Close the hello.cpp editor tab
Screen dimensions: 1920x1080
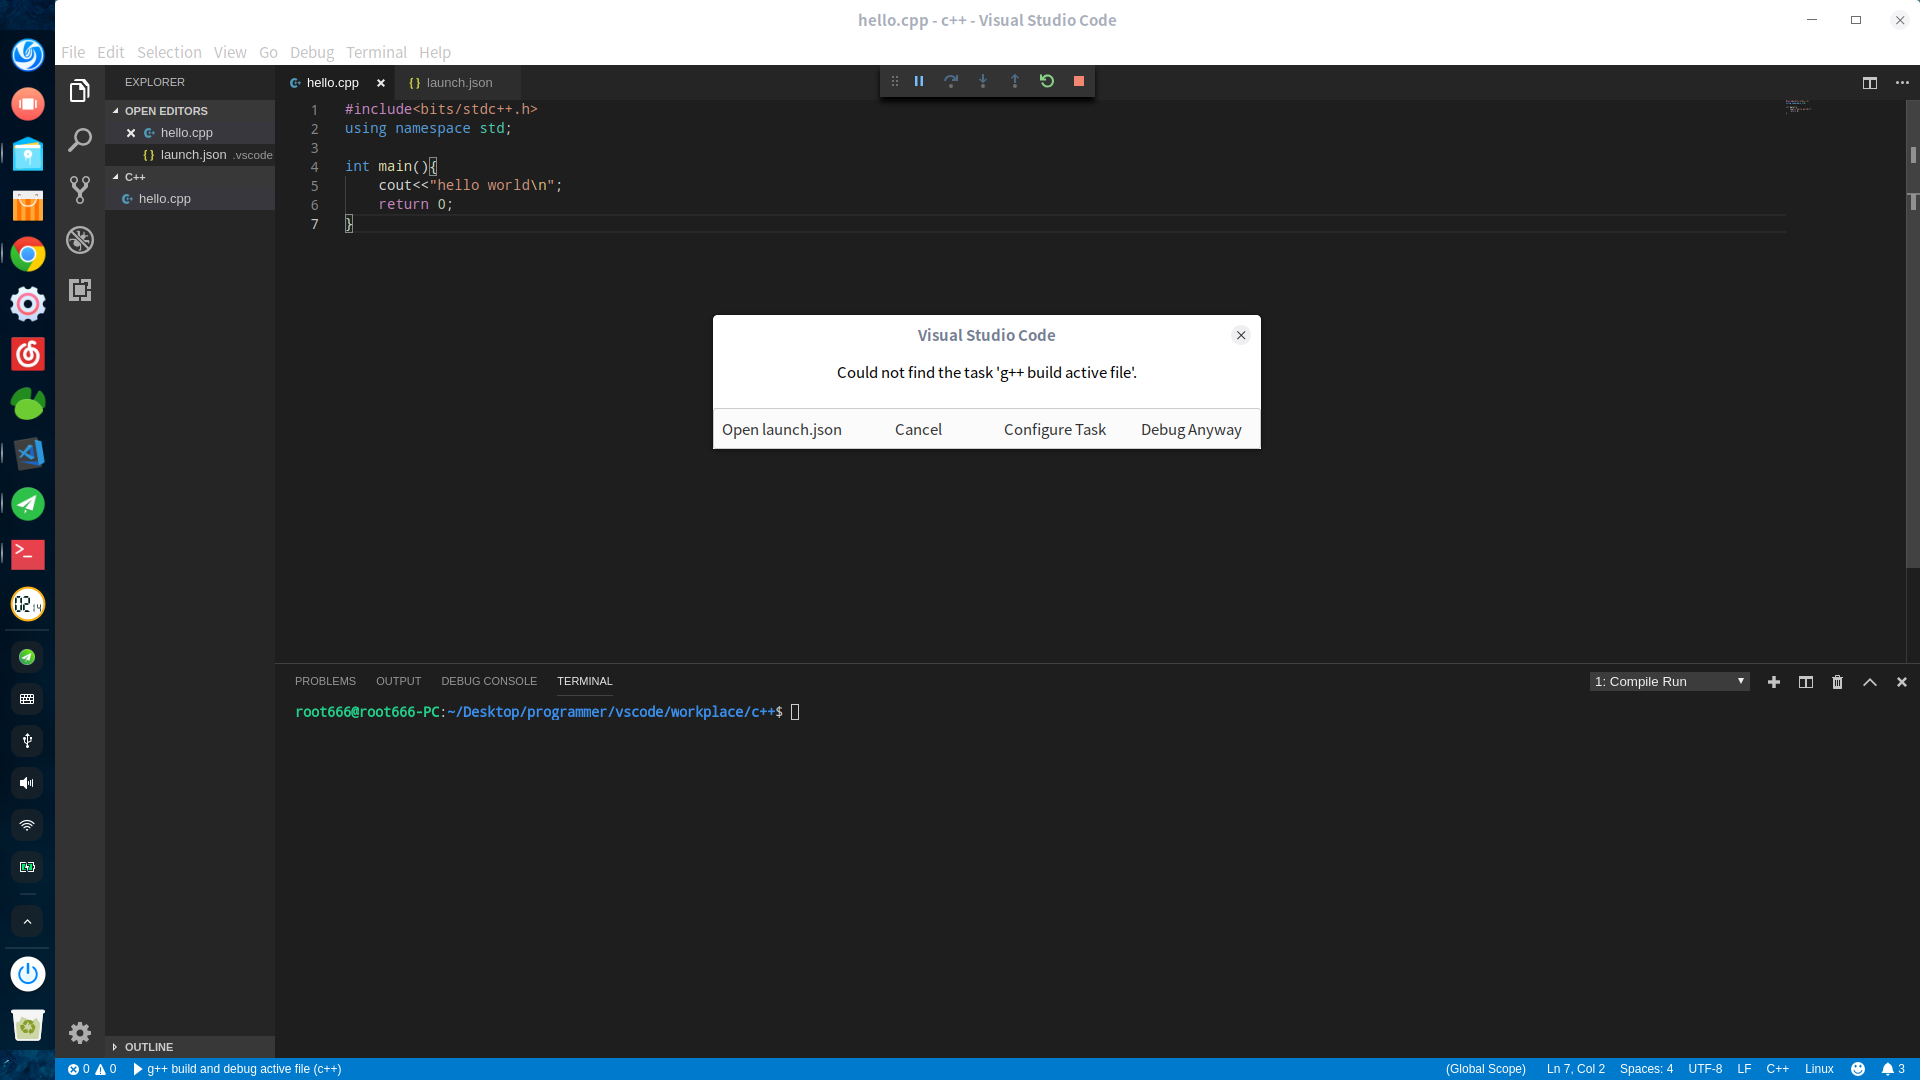coord(381,83)
